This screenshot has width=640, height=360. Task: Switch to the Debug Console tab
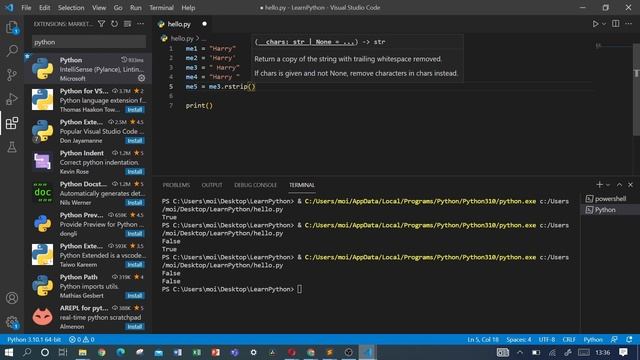(256, 185)
